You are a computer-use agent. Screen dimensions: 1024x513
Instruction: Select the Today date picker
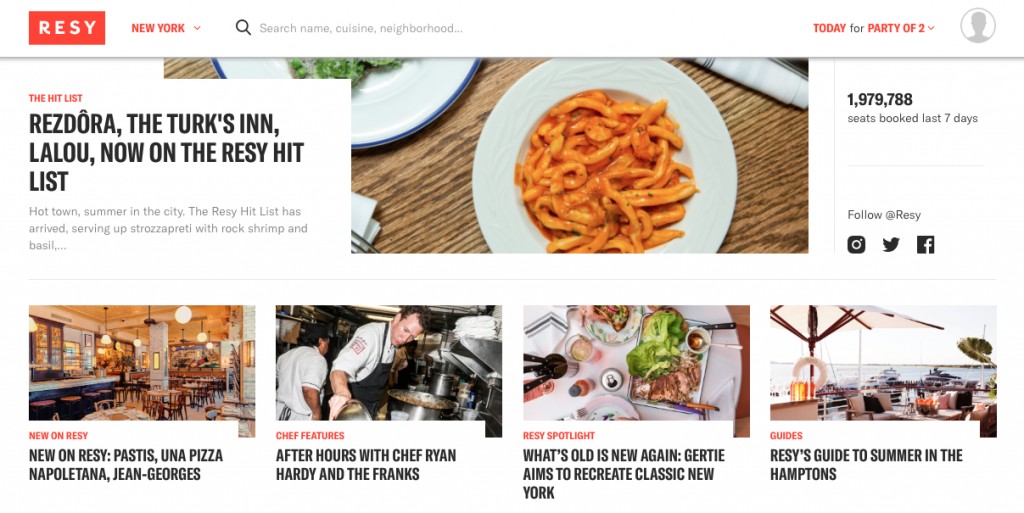(829, 28)
